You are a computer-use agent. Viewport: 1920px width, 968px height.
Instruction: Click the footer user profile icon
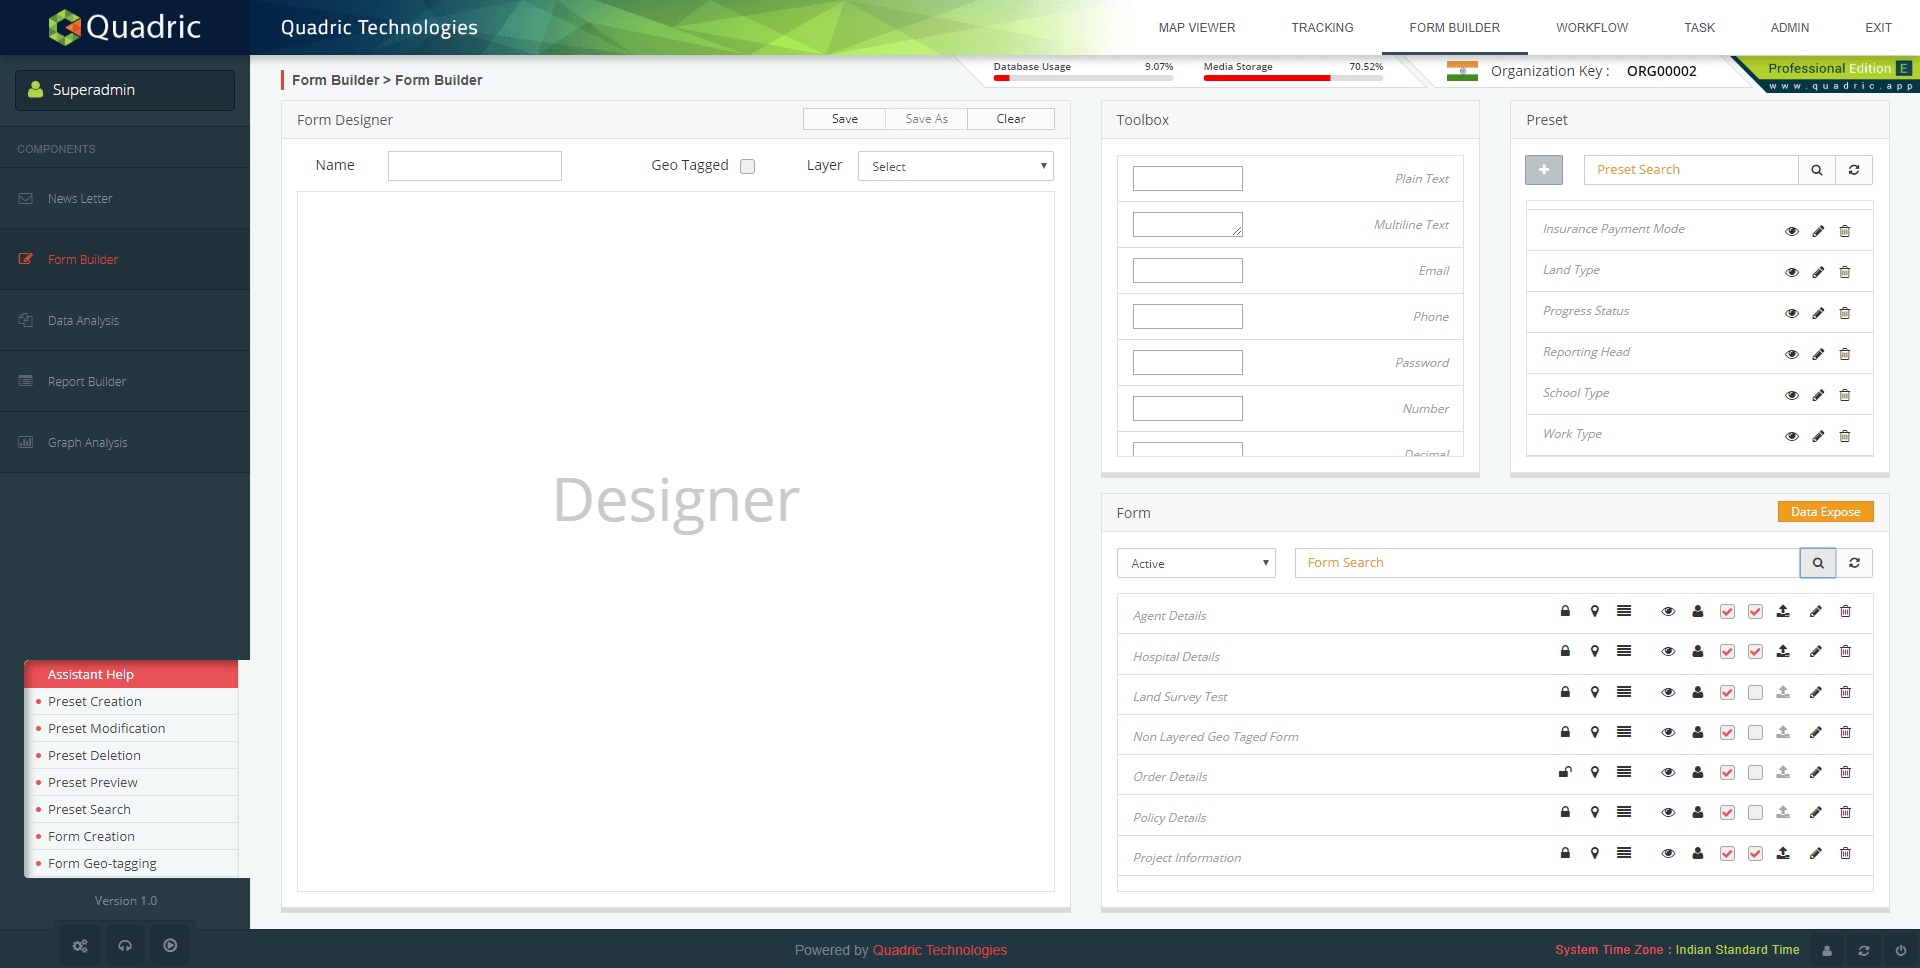pyautogui.click(x=1827, y=951)
